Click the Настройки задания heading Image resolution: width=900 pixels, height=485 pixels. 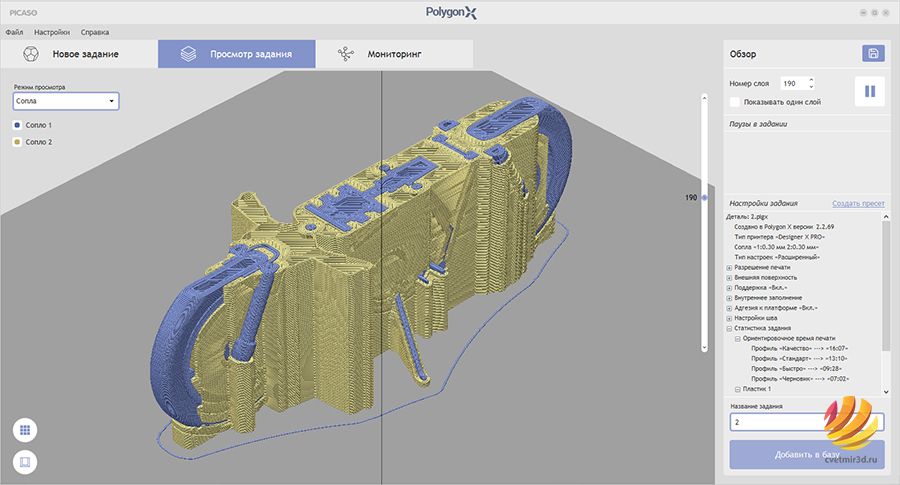pyautogui.click(x=763, y=203)
